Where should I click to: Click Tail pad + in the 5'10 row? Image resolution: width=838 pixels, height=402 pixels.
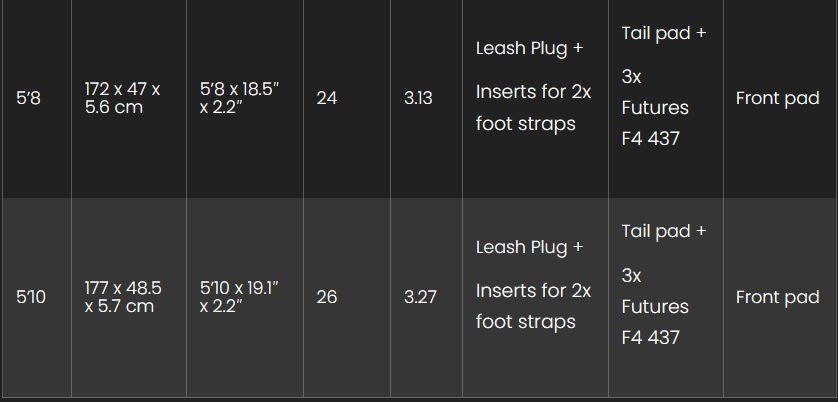click(x=664, y=232)
